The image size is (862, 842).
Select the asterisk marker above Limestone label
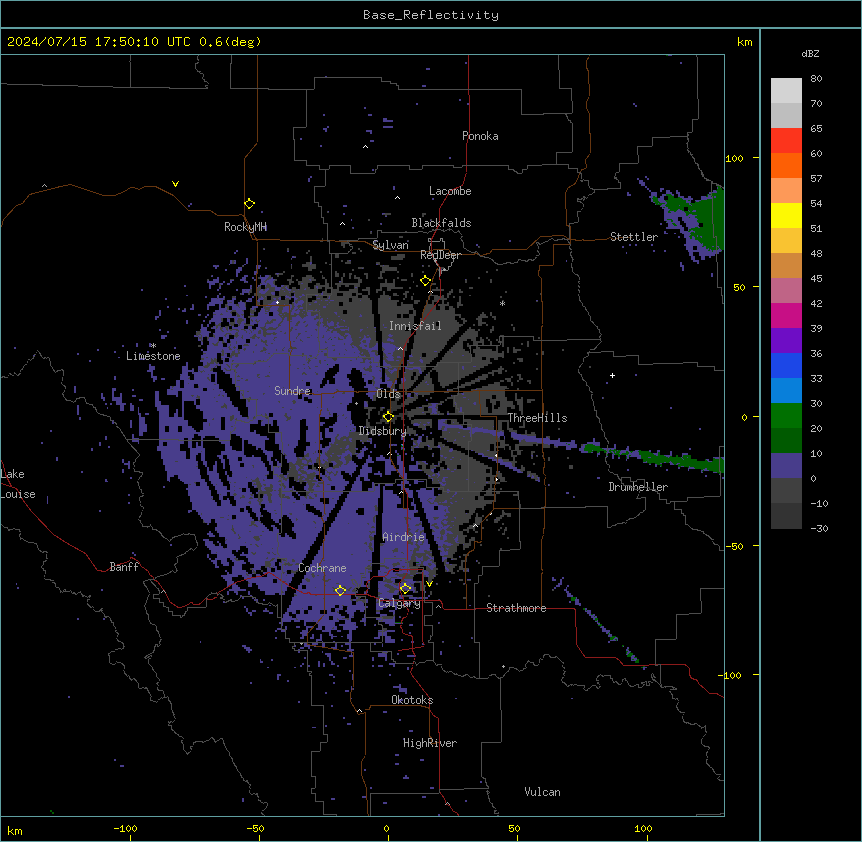coord(153,346)
